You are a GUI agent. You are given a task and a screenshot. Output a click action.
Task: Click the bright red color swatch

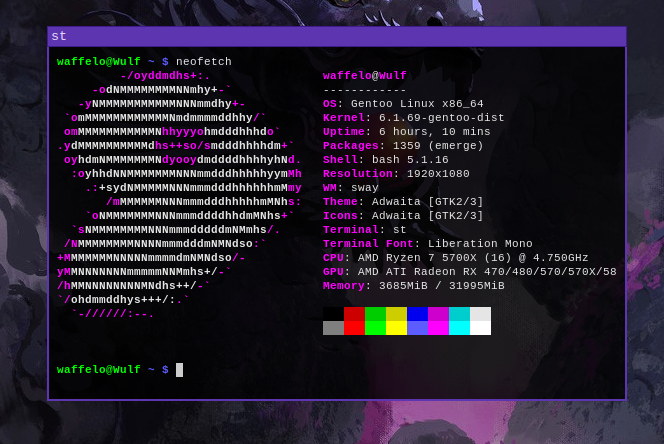(x=354, y=328)
